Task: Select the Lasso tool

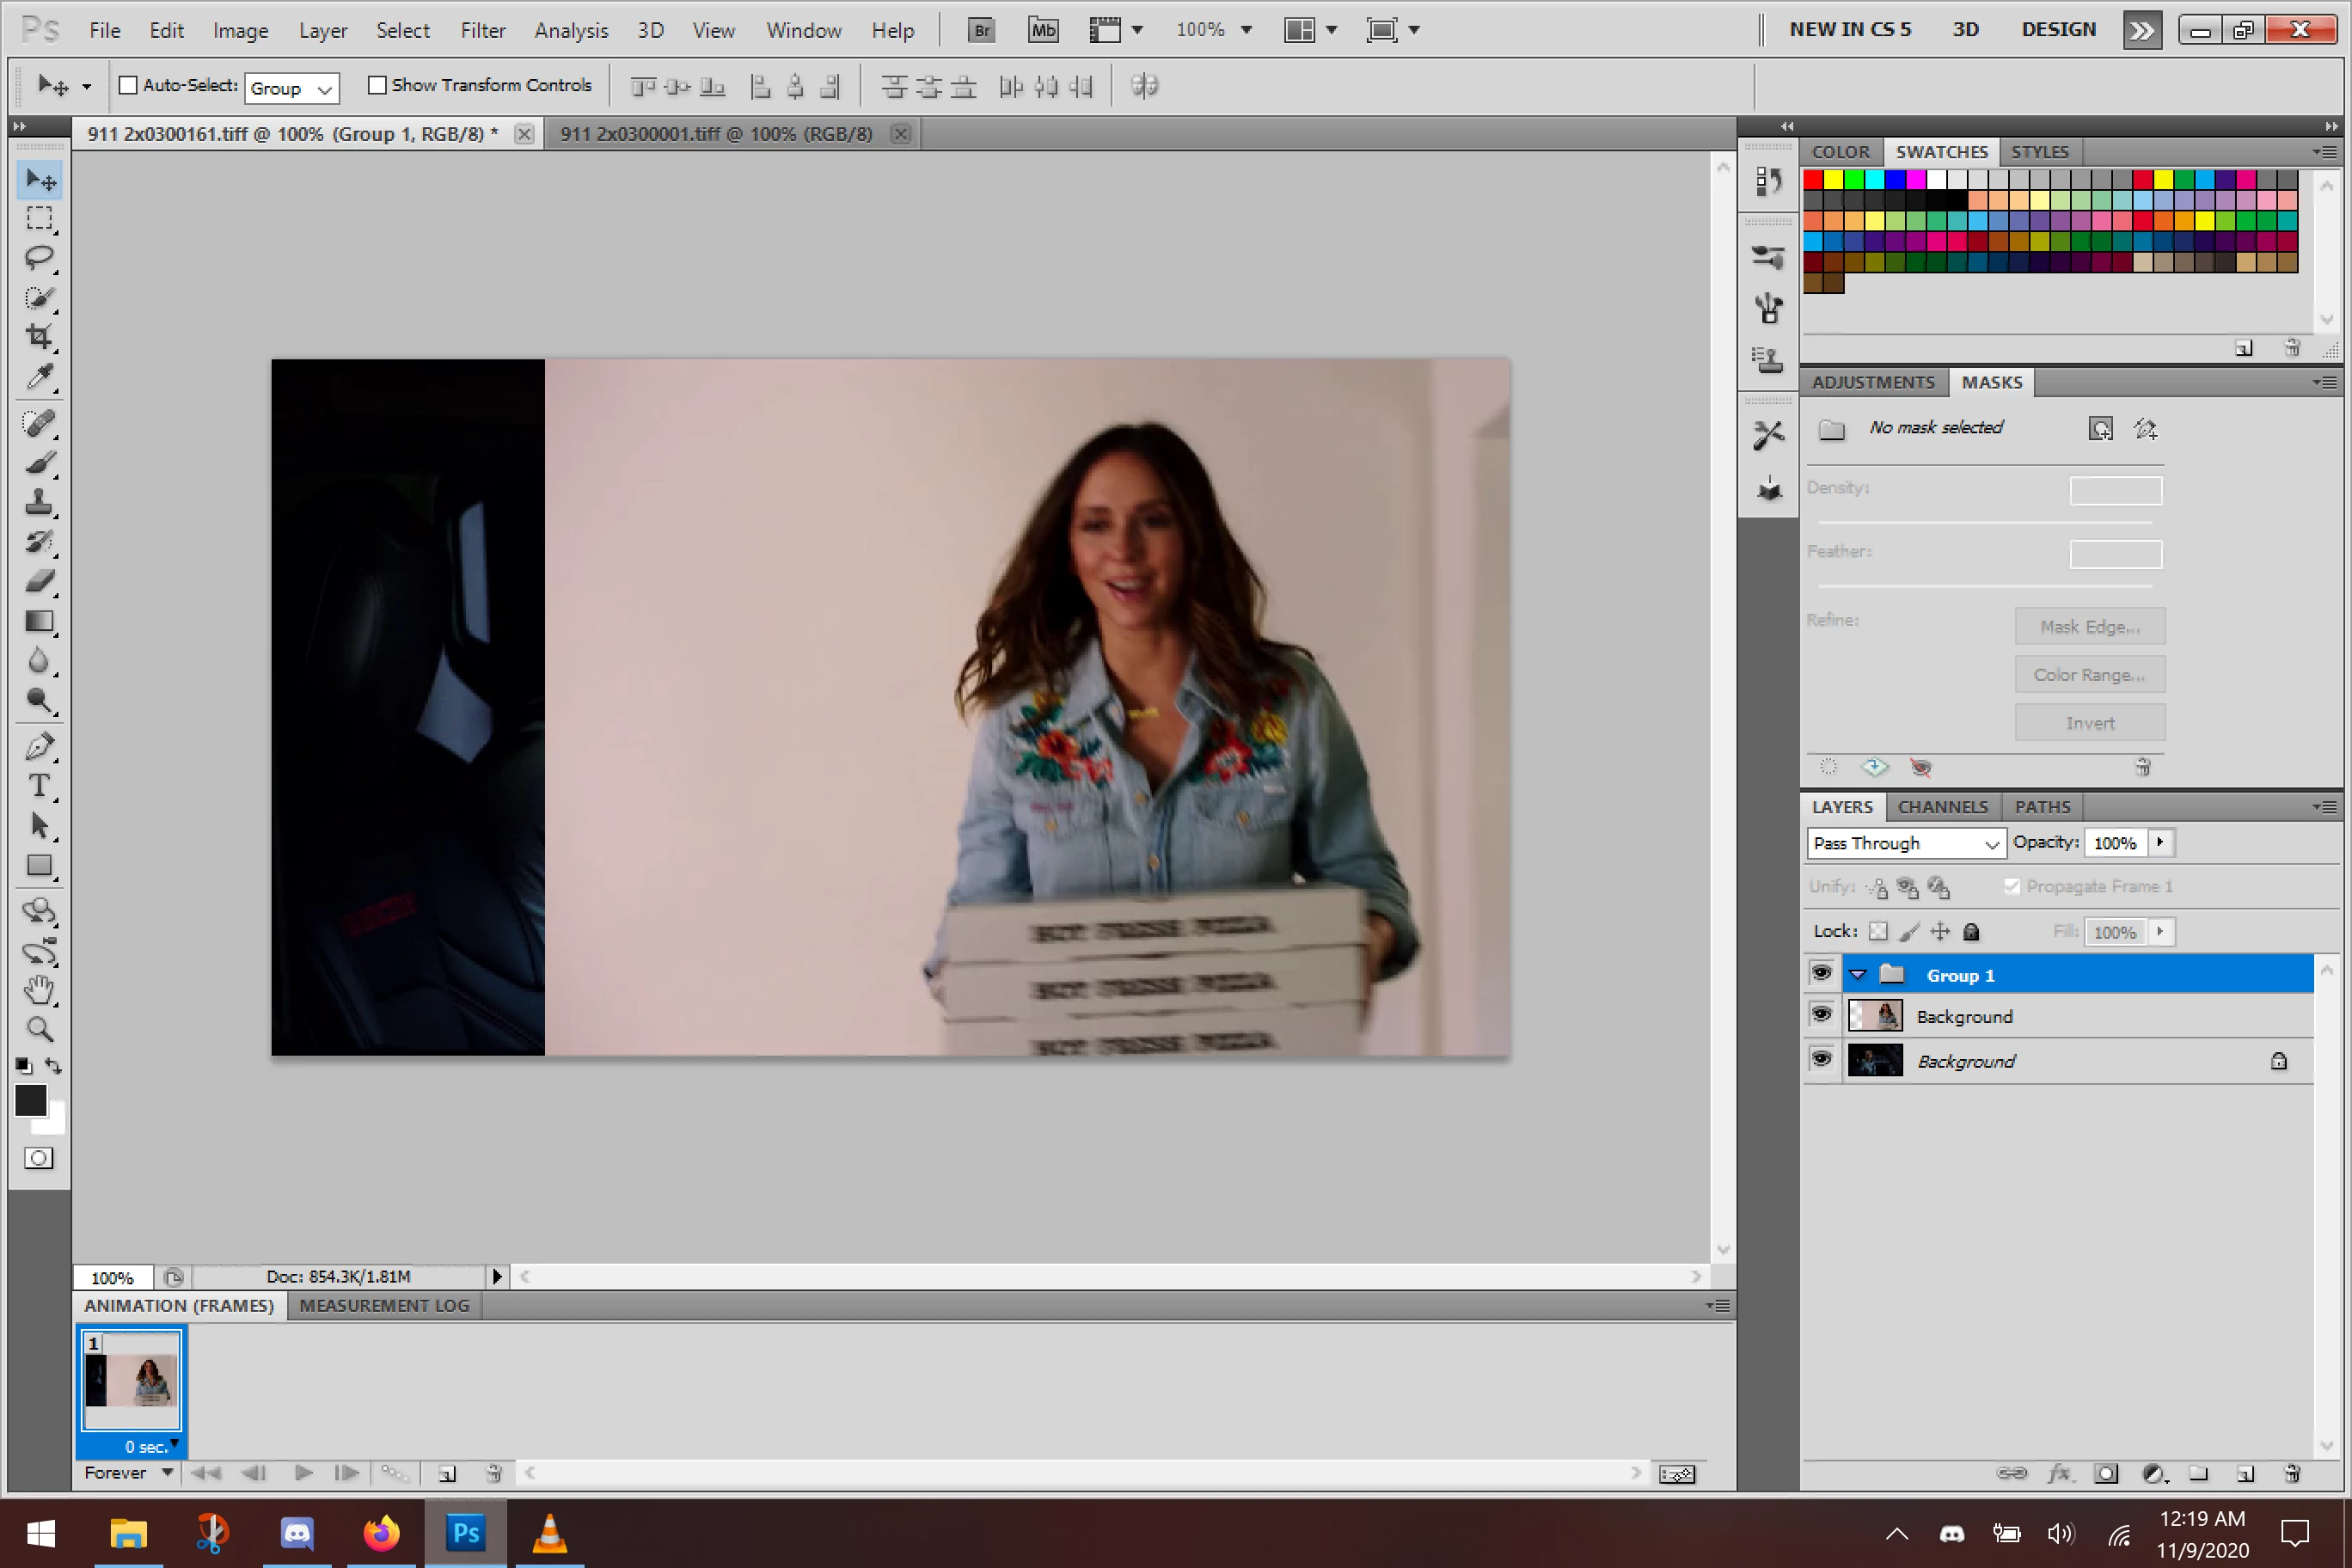Action: click(39, 258)
